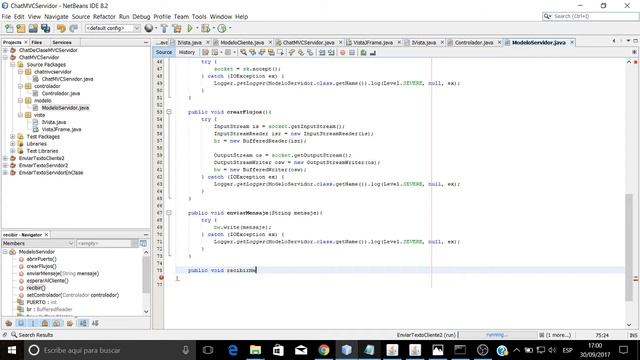Click the Search (Ctrl+I) field
640x360 pixels.
[x=591, y=16]
